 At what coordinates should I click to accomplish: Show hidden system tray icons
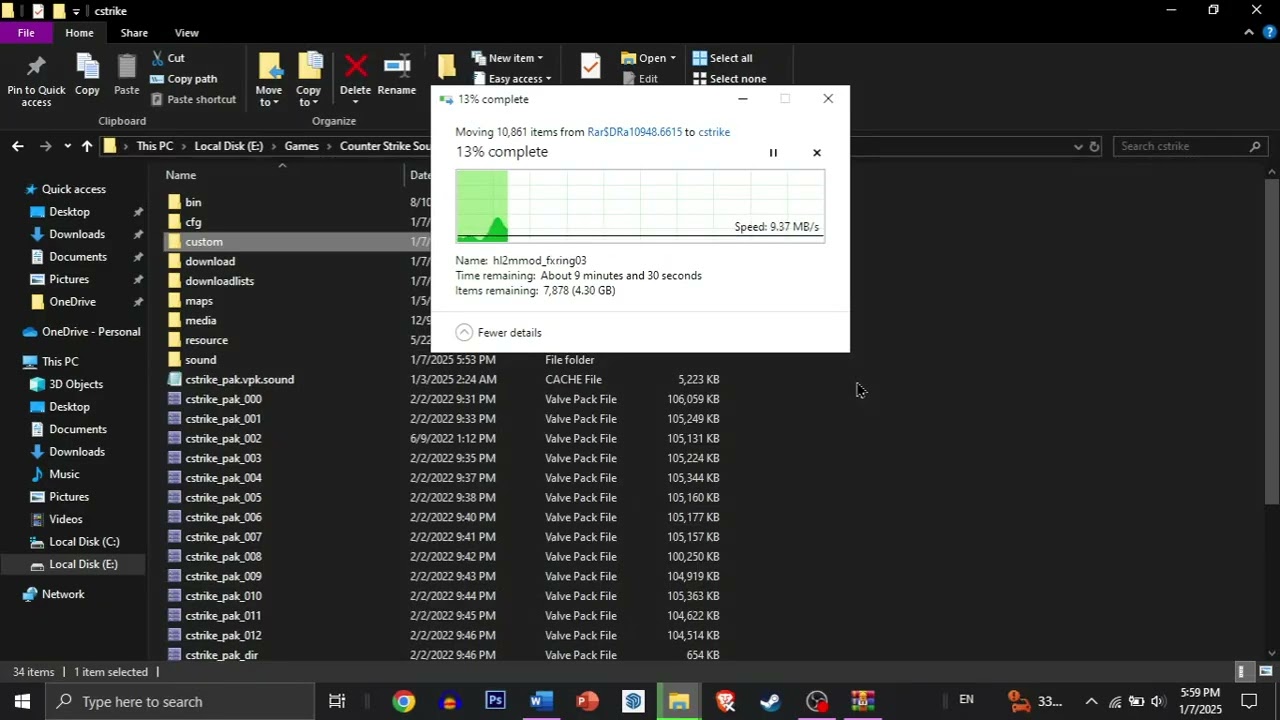[1091, 701]
